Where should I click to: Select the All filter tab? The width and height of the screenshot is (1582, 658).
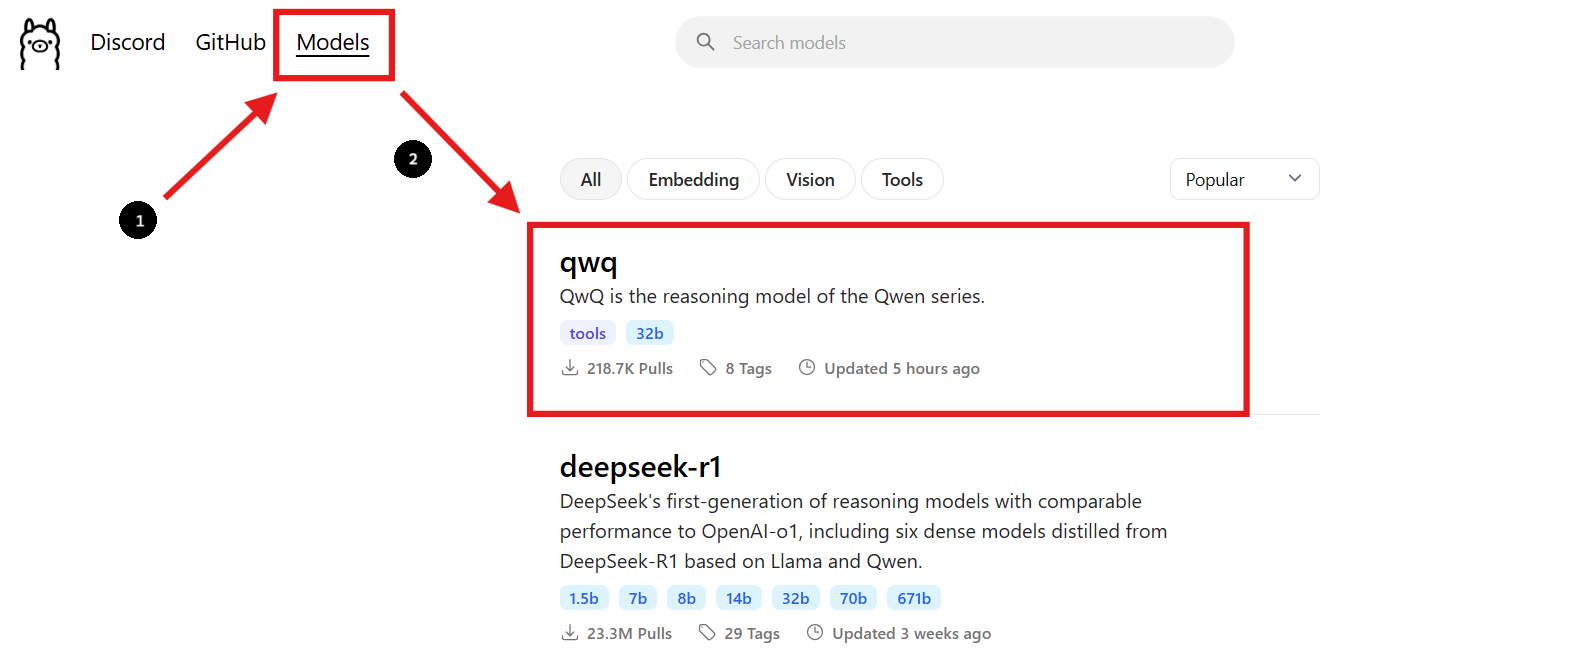(591, 179)
